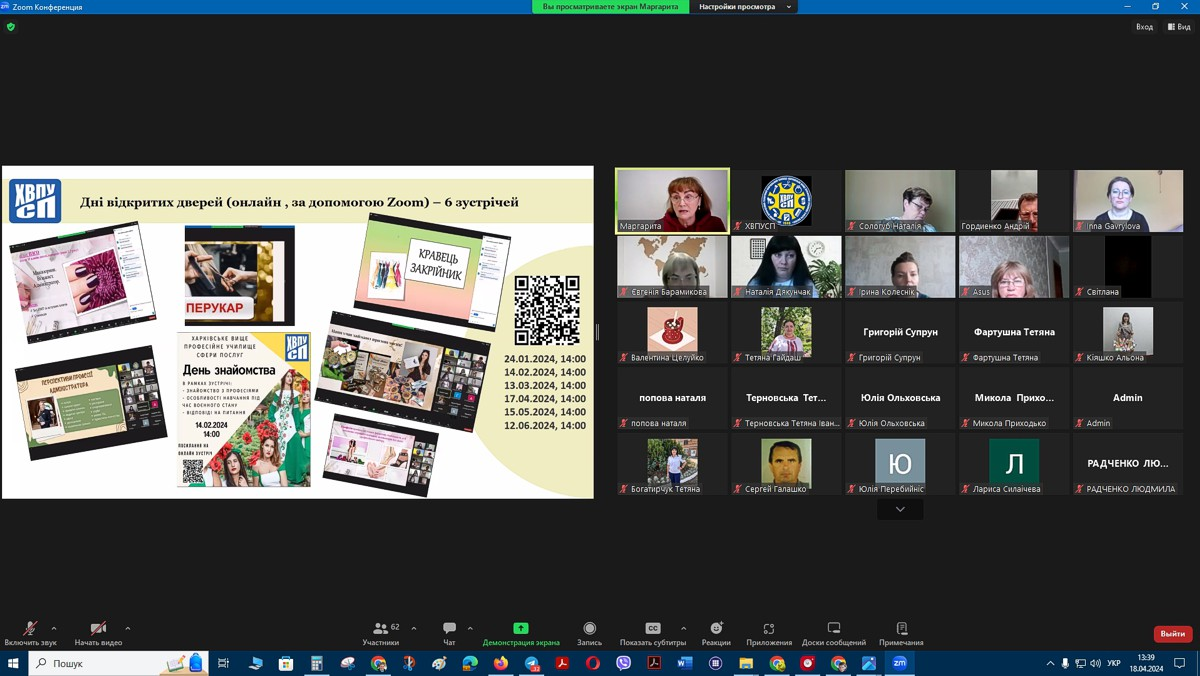Expand the arrow next to Участники
The width and height of the screenshot is (1200, 676).
[414, 629]
